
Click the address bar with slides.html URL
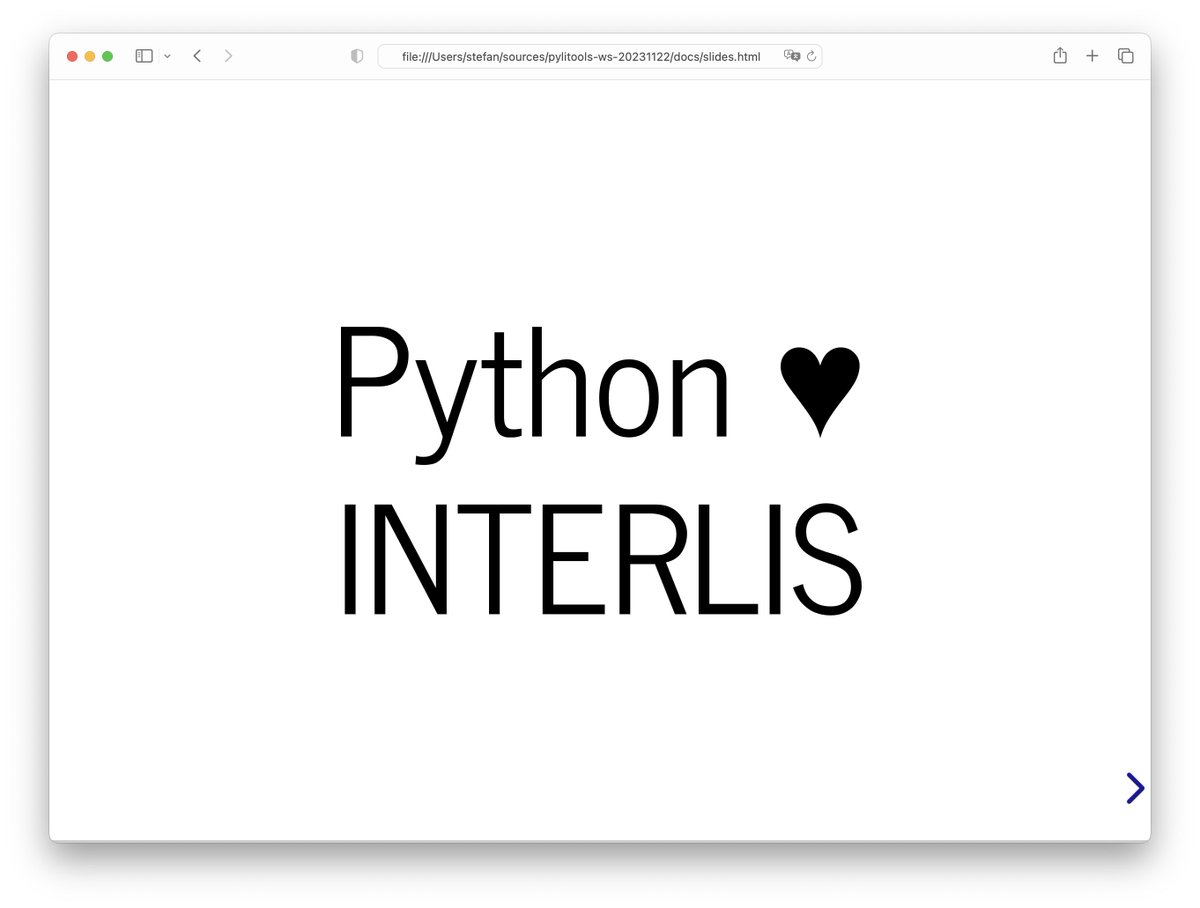599,57
